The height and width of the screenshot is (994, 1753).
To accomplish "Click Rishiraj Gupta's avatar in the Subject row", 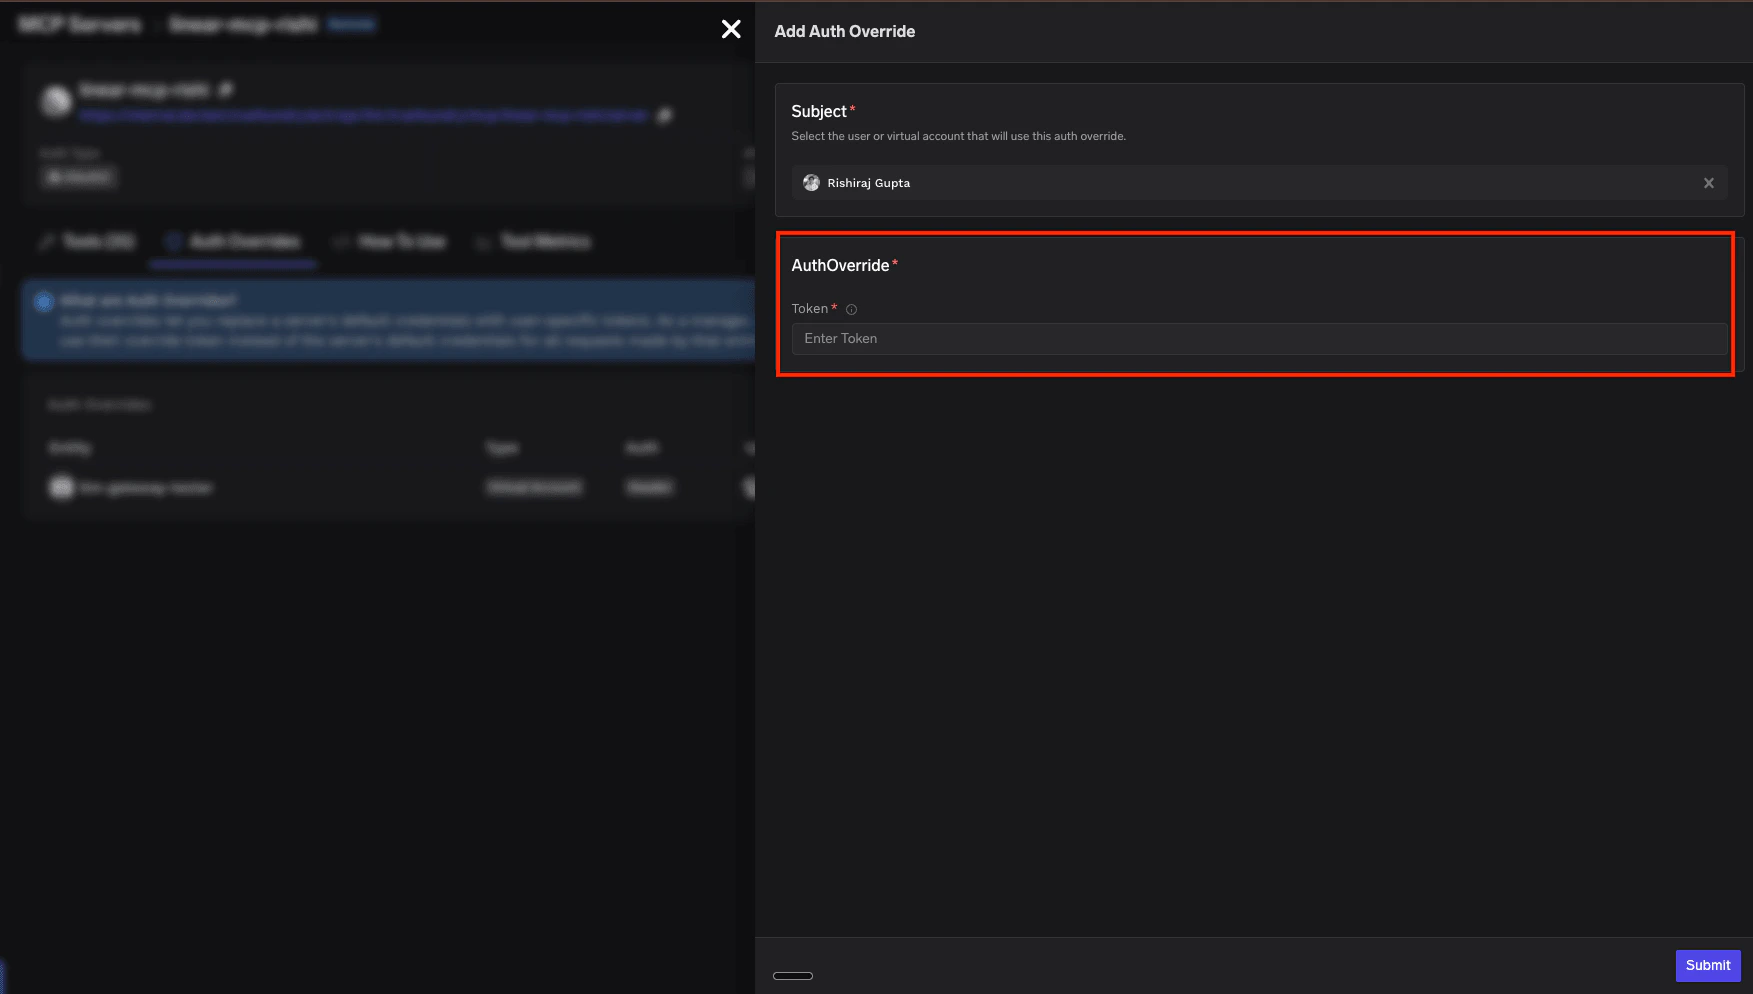I will (x=811, y=183).
